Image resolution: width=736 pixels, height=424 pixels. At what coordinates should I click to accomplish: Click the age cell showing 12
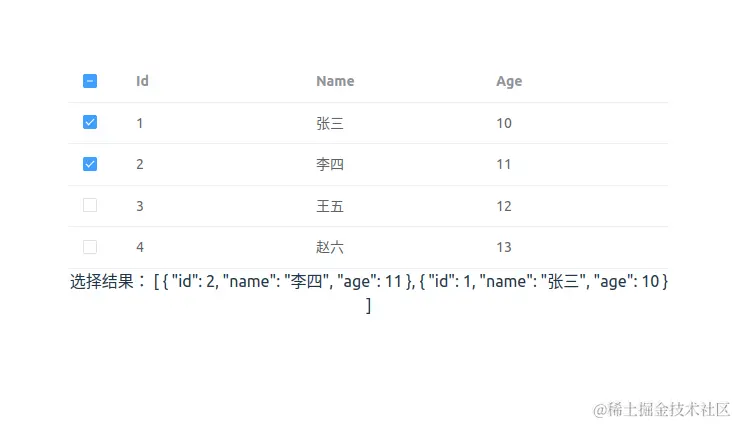click(504, 206)
